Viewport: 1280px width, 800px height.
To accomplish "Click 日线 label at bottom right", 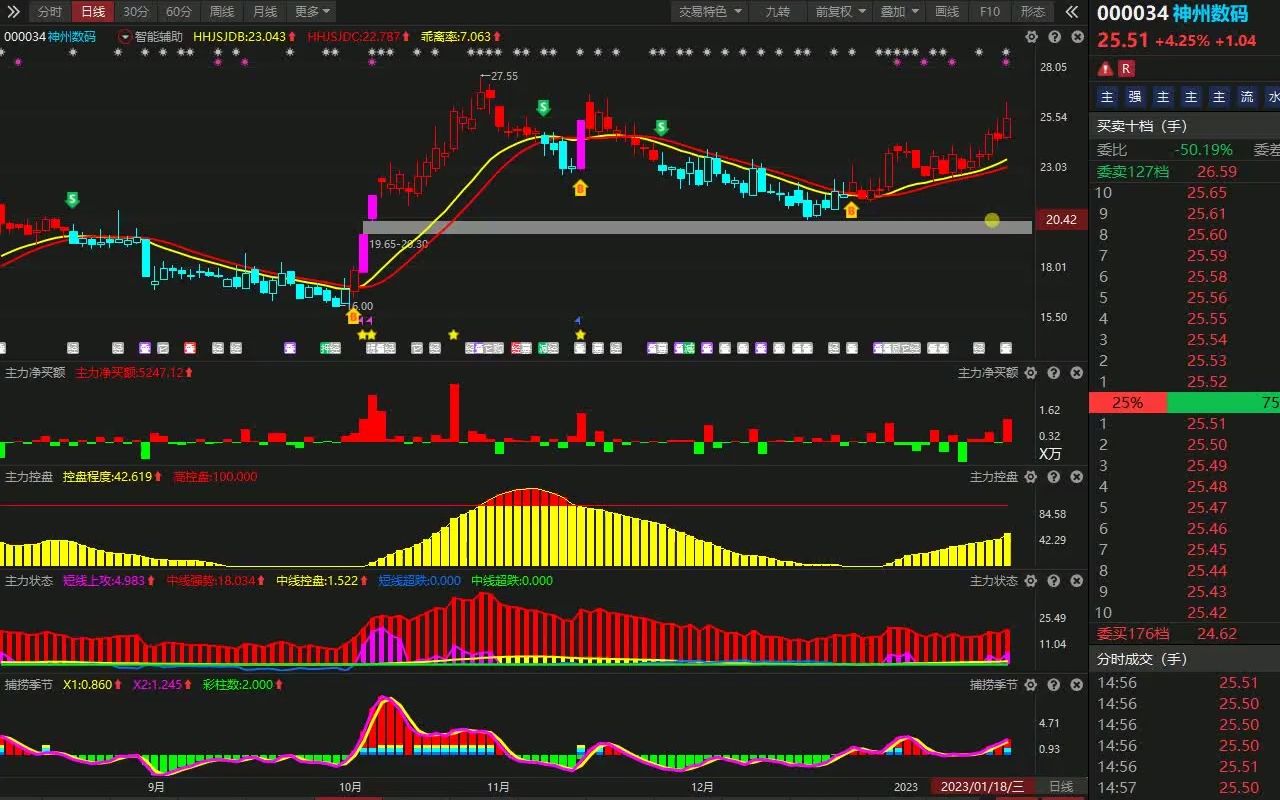I will (x=1060, y=787).
